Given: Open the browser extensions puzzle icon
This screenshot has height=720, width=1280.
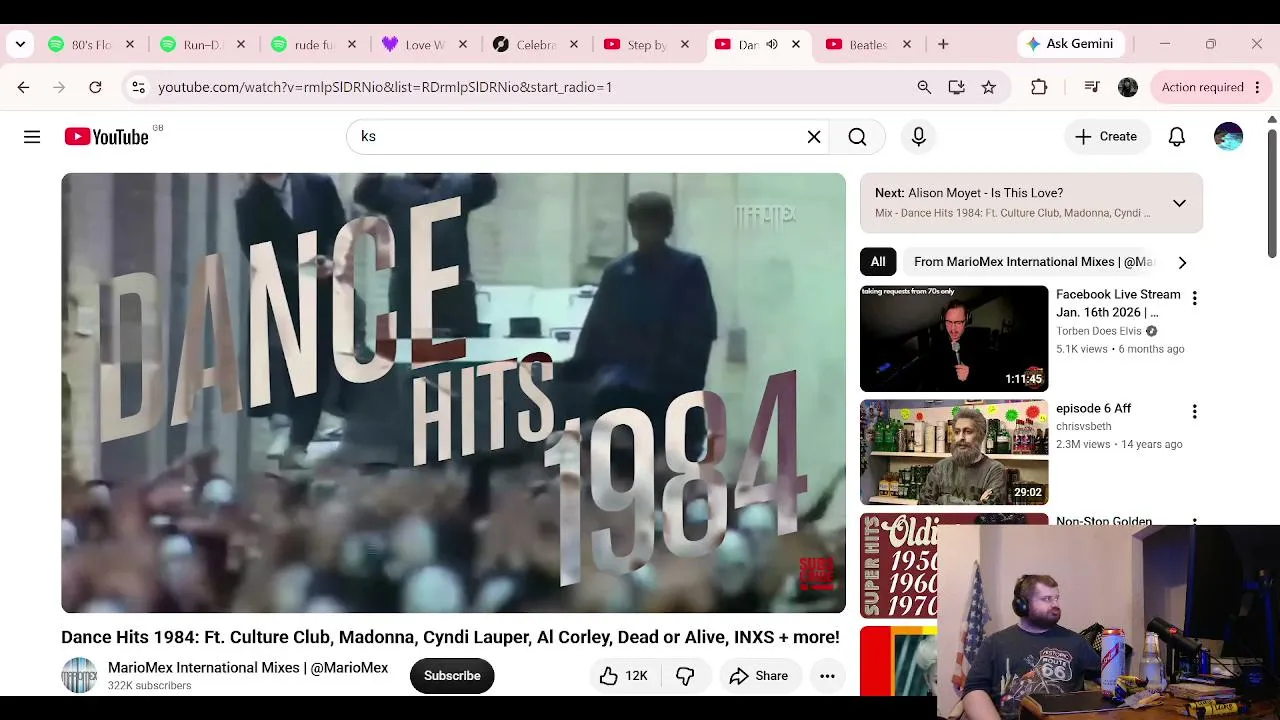Looking at the screenshot, I should [1039, 87].
